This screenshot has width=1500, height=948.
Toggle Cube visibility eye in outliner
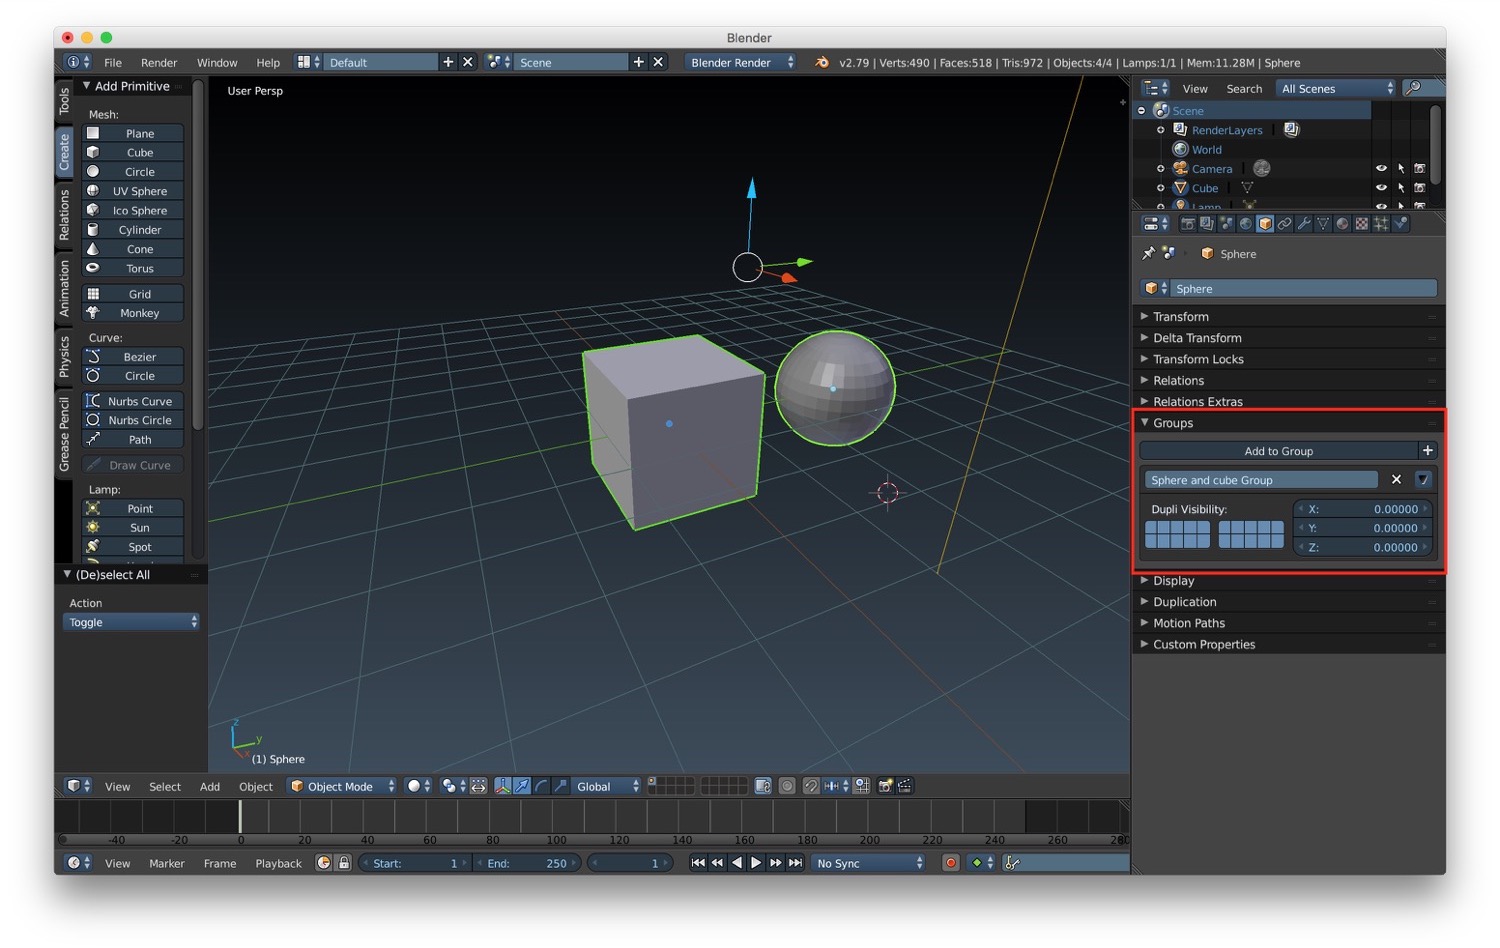[1381, 188]
